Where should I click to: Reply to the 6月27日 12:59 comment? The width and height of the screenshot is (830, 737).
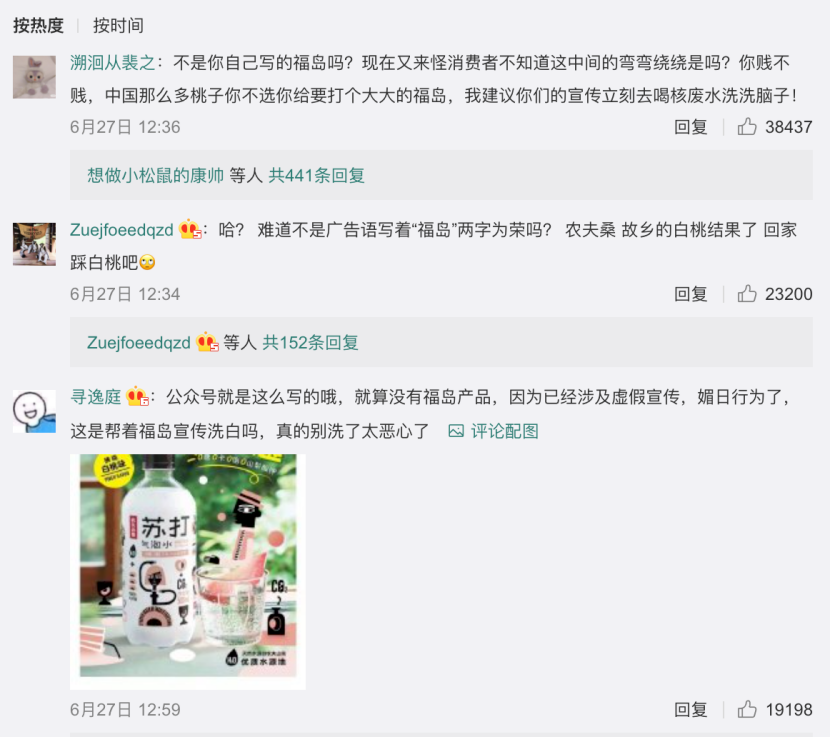click(690, 709)
